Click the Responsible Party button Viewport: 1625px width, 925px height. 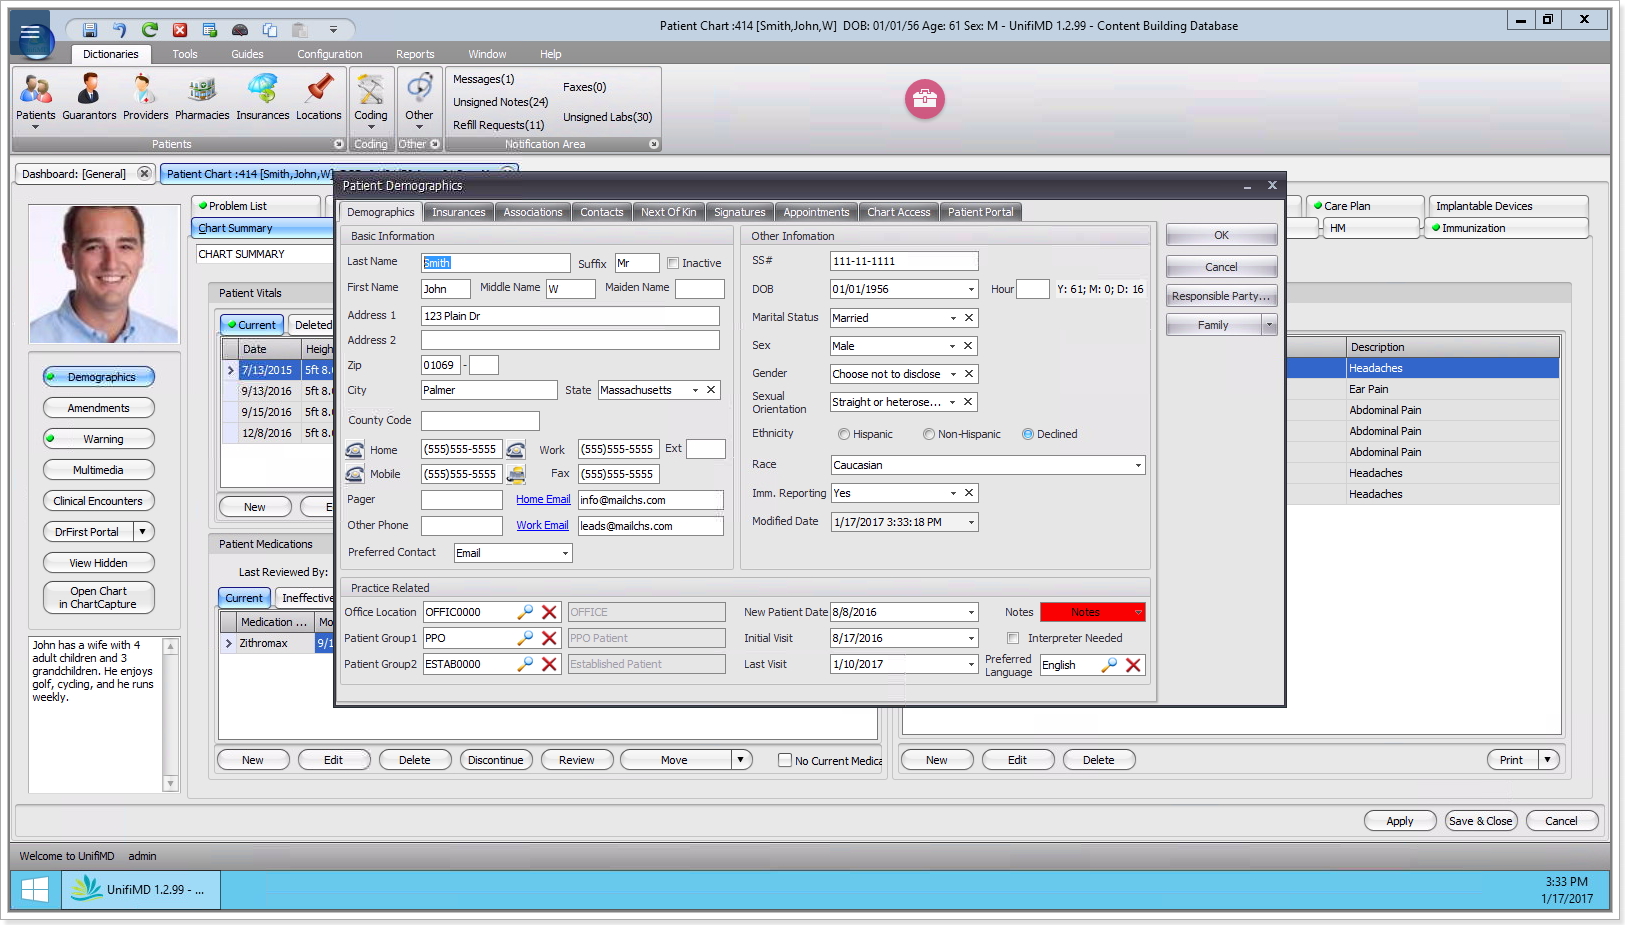pos(1221,296)
